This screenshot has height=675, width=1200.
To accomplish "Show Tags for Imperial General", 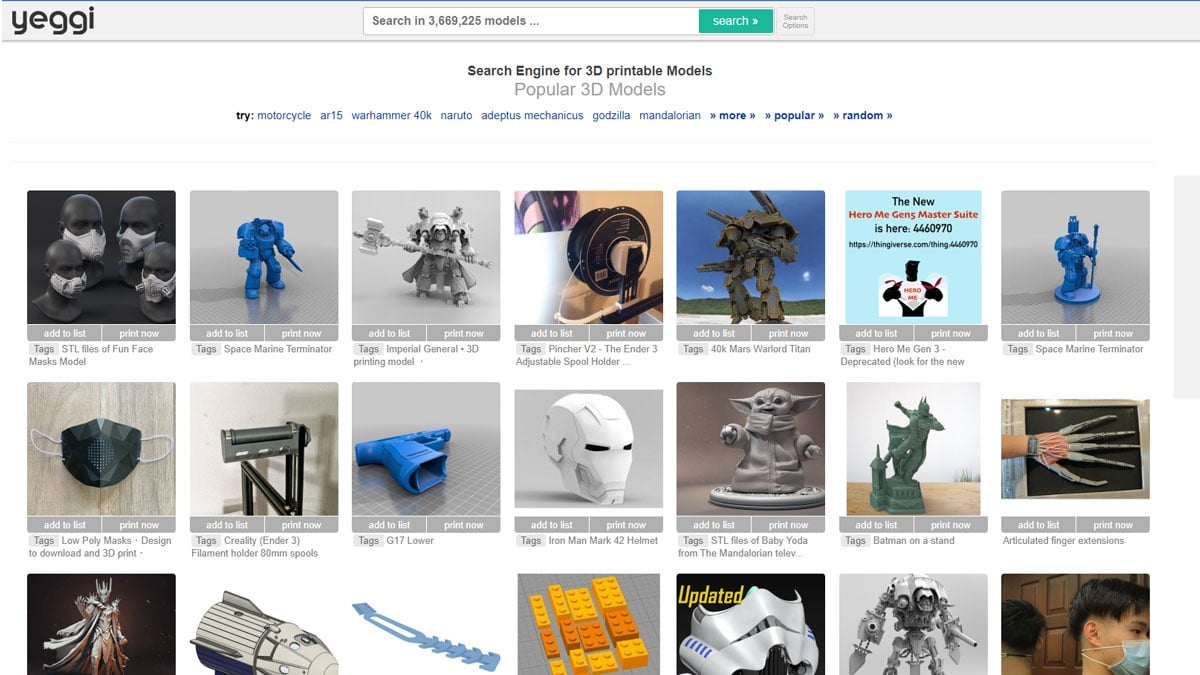I will 369,350.
